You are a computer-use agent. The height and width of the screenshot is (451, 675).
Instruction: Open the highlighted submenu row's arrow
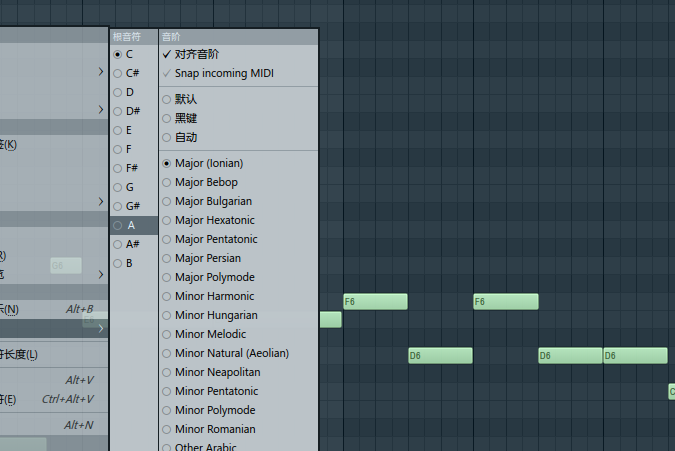(101, 328)
